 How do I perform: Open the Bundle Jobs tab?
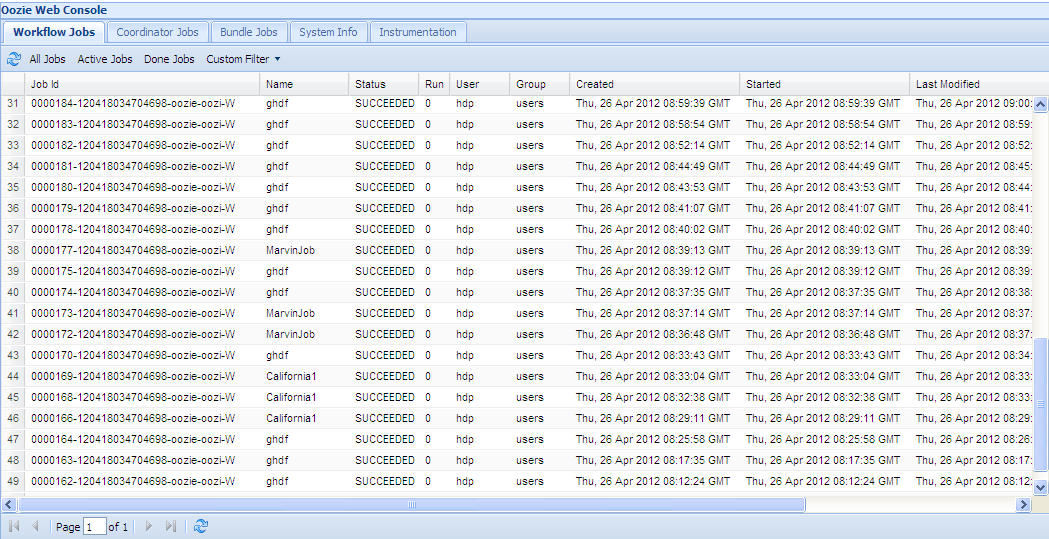tap(249, 32)
